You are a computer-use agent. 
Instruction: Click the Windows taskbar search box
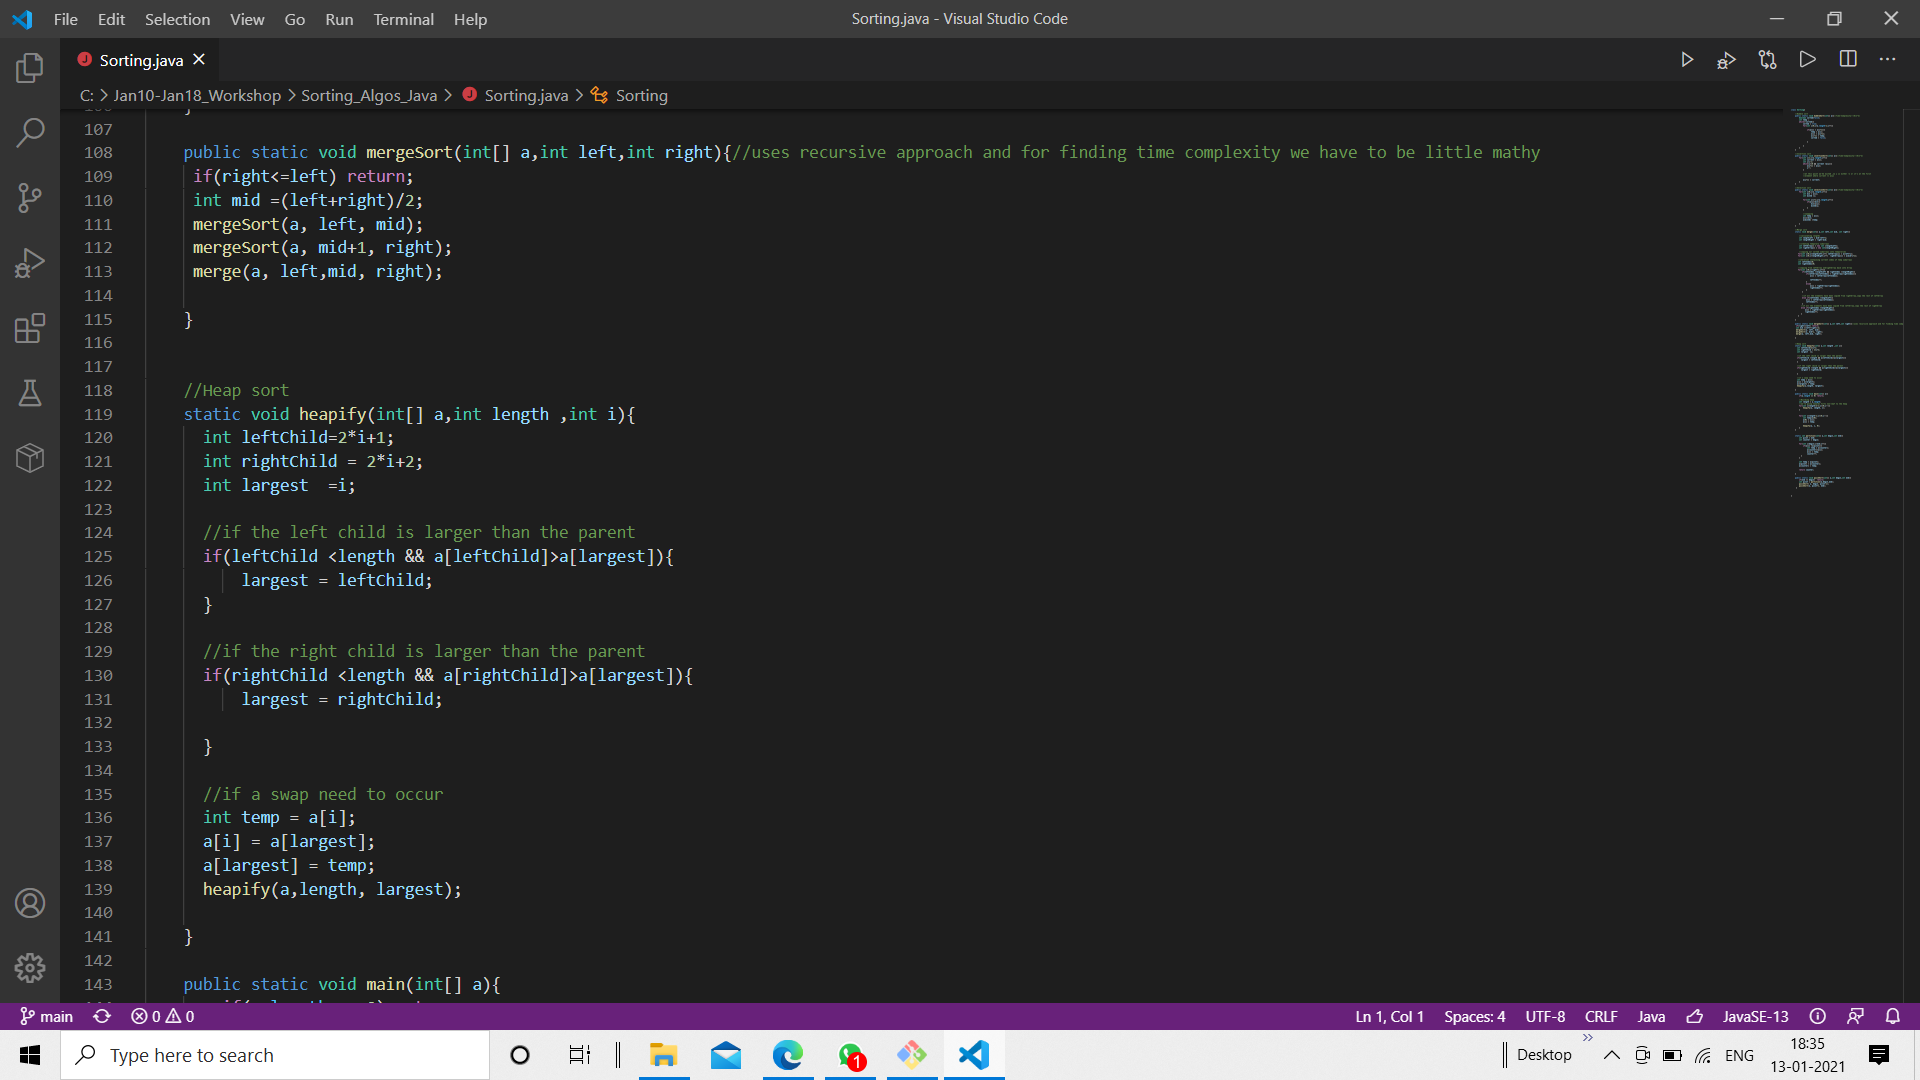coord(275,1055)
